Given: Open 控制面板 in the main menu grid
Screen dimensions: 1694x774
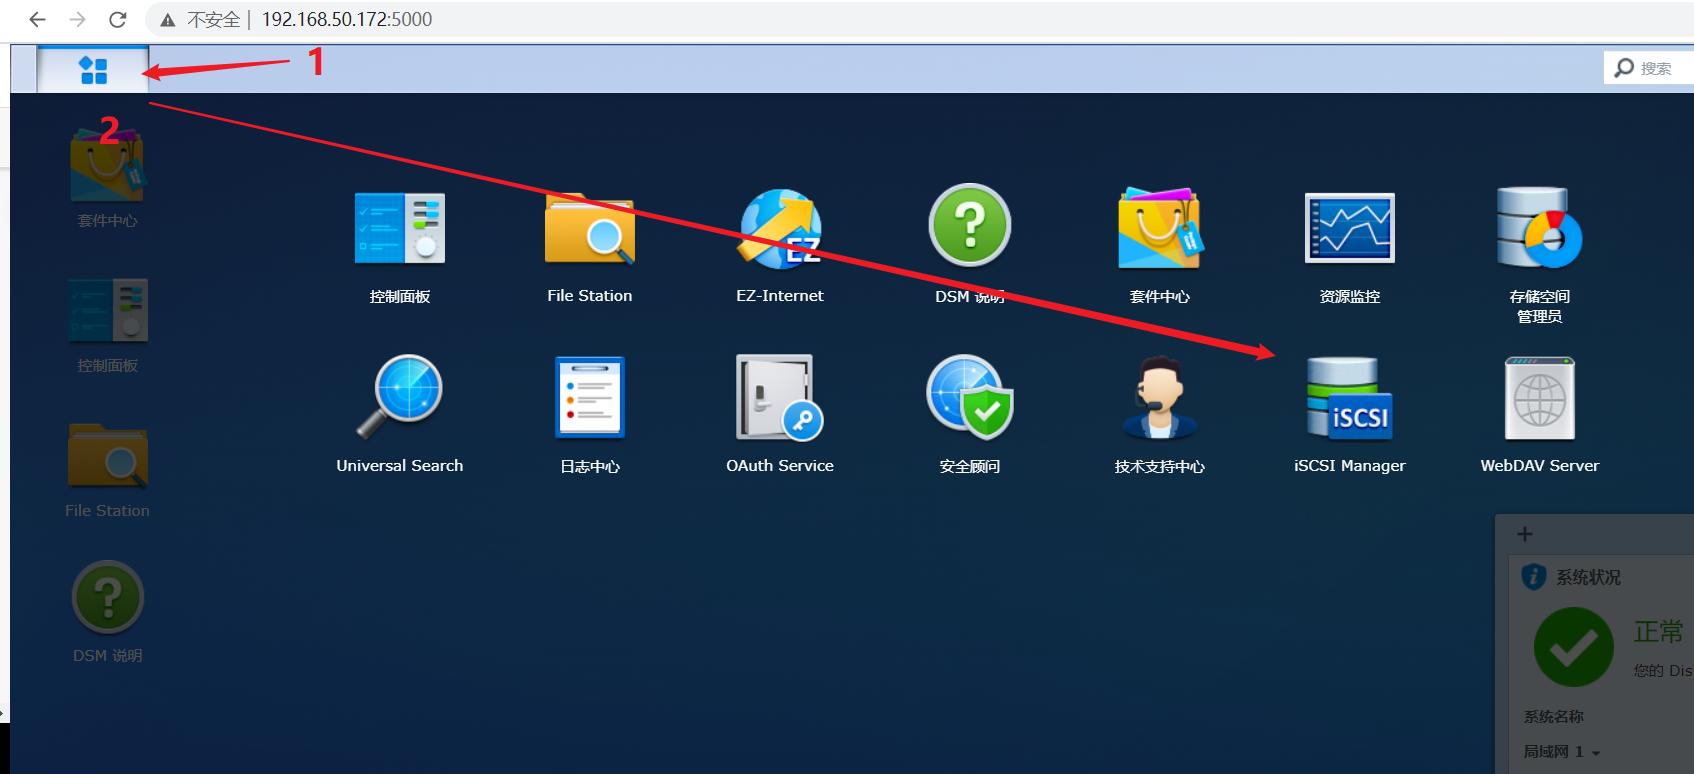Looking at the screenshot, I should [x=400, y=229].
